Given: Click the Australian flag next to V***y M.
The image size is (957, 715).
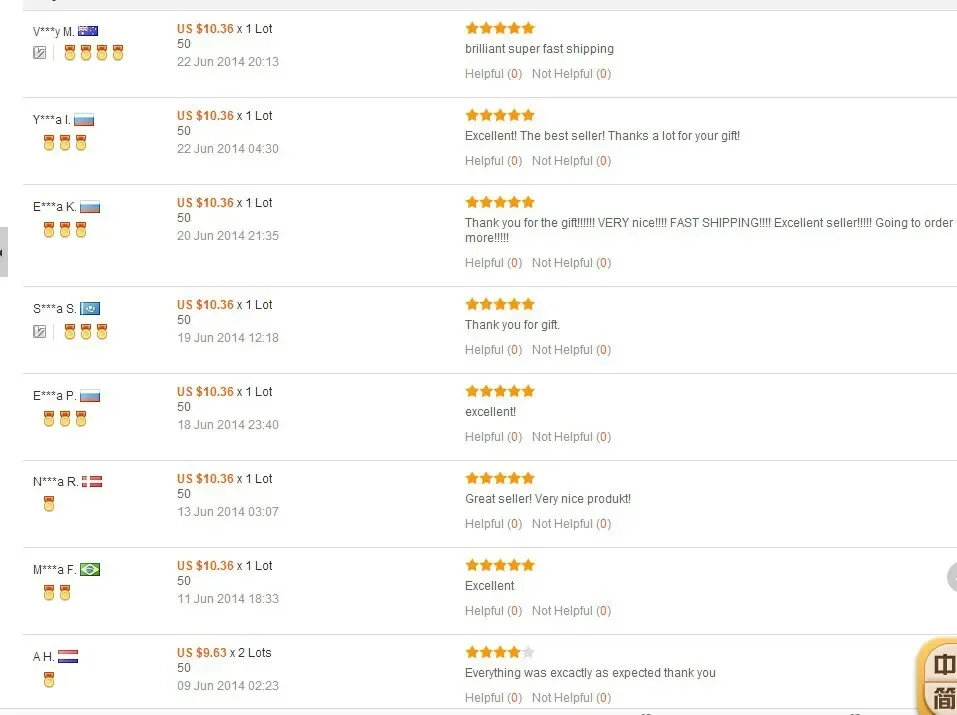Looking at the screenshot, I should (88, 31).
